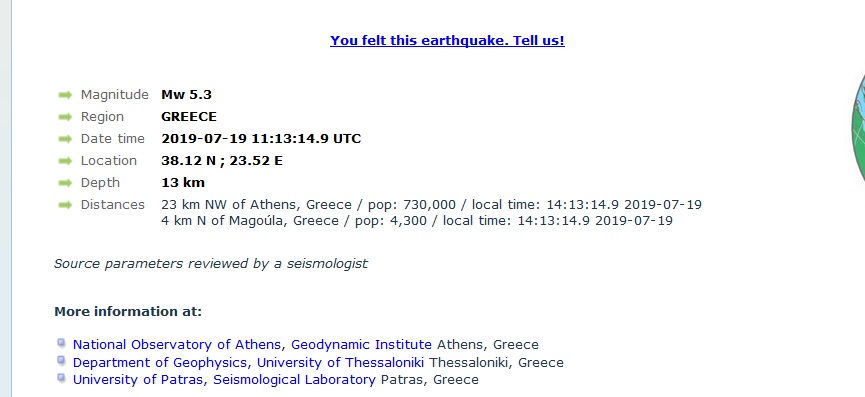Click the 13 km depth value
This screenshot has width=865, height=397.
183,183
